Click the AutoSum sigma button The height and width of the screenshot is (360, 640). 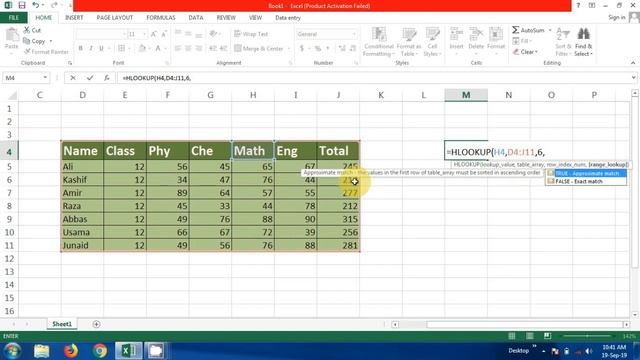click(x=529, y=30)
